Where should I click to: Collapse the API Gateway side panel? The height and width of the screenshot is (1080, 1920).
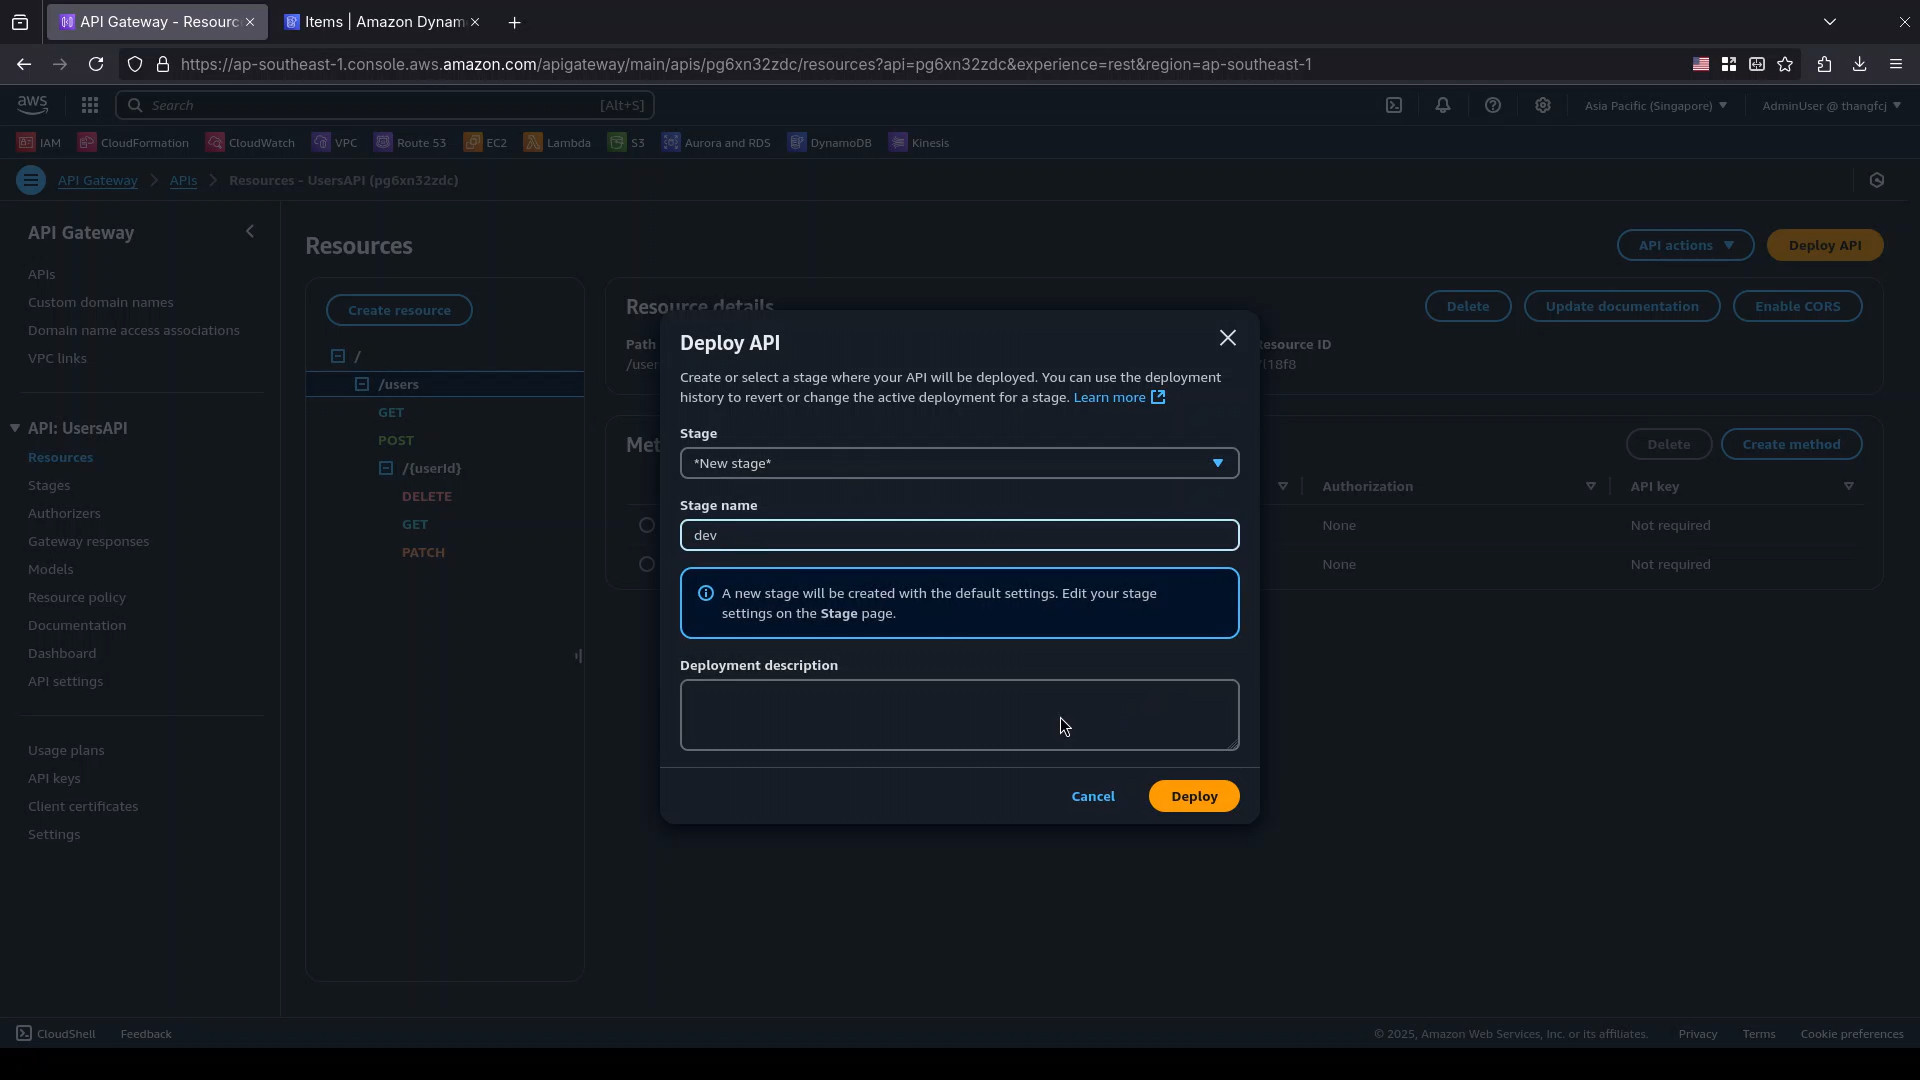tap(250, 232)
